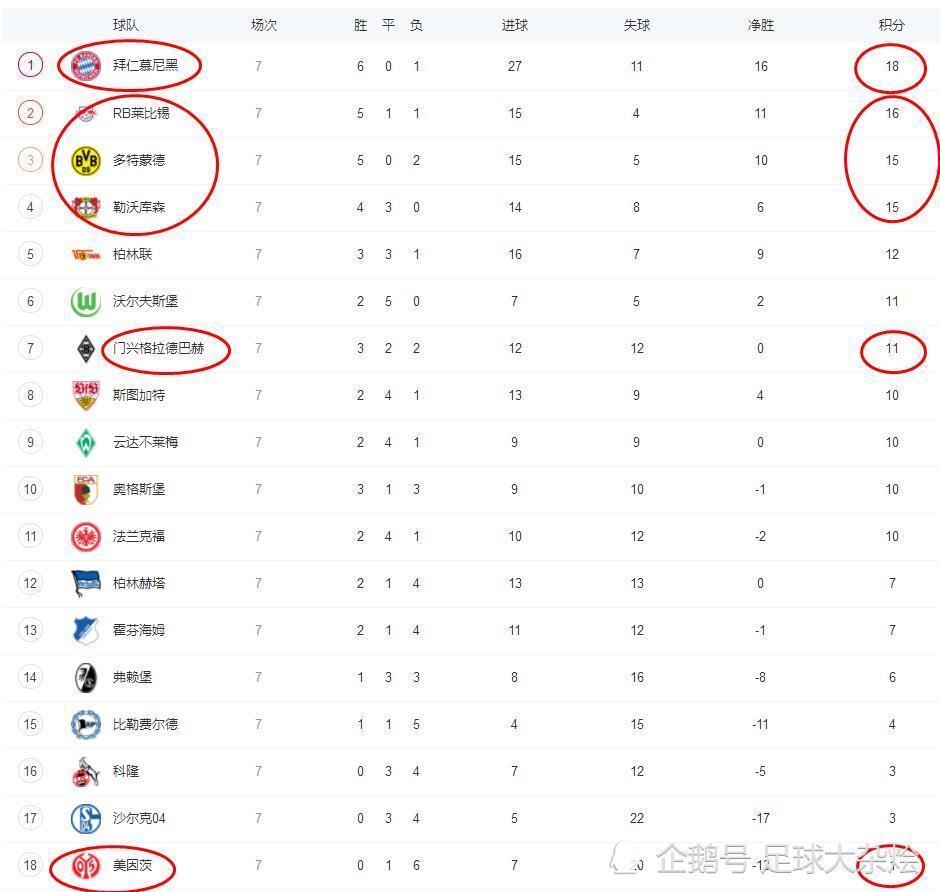Click the Borussia Dortmund BVB logo
Screen dimensions: 940x892
click(x=86, y=160)
